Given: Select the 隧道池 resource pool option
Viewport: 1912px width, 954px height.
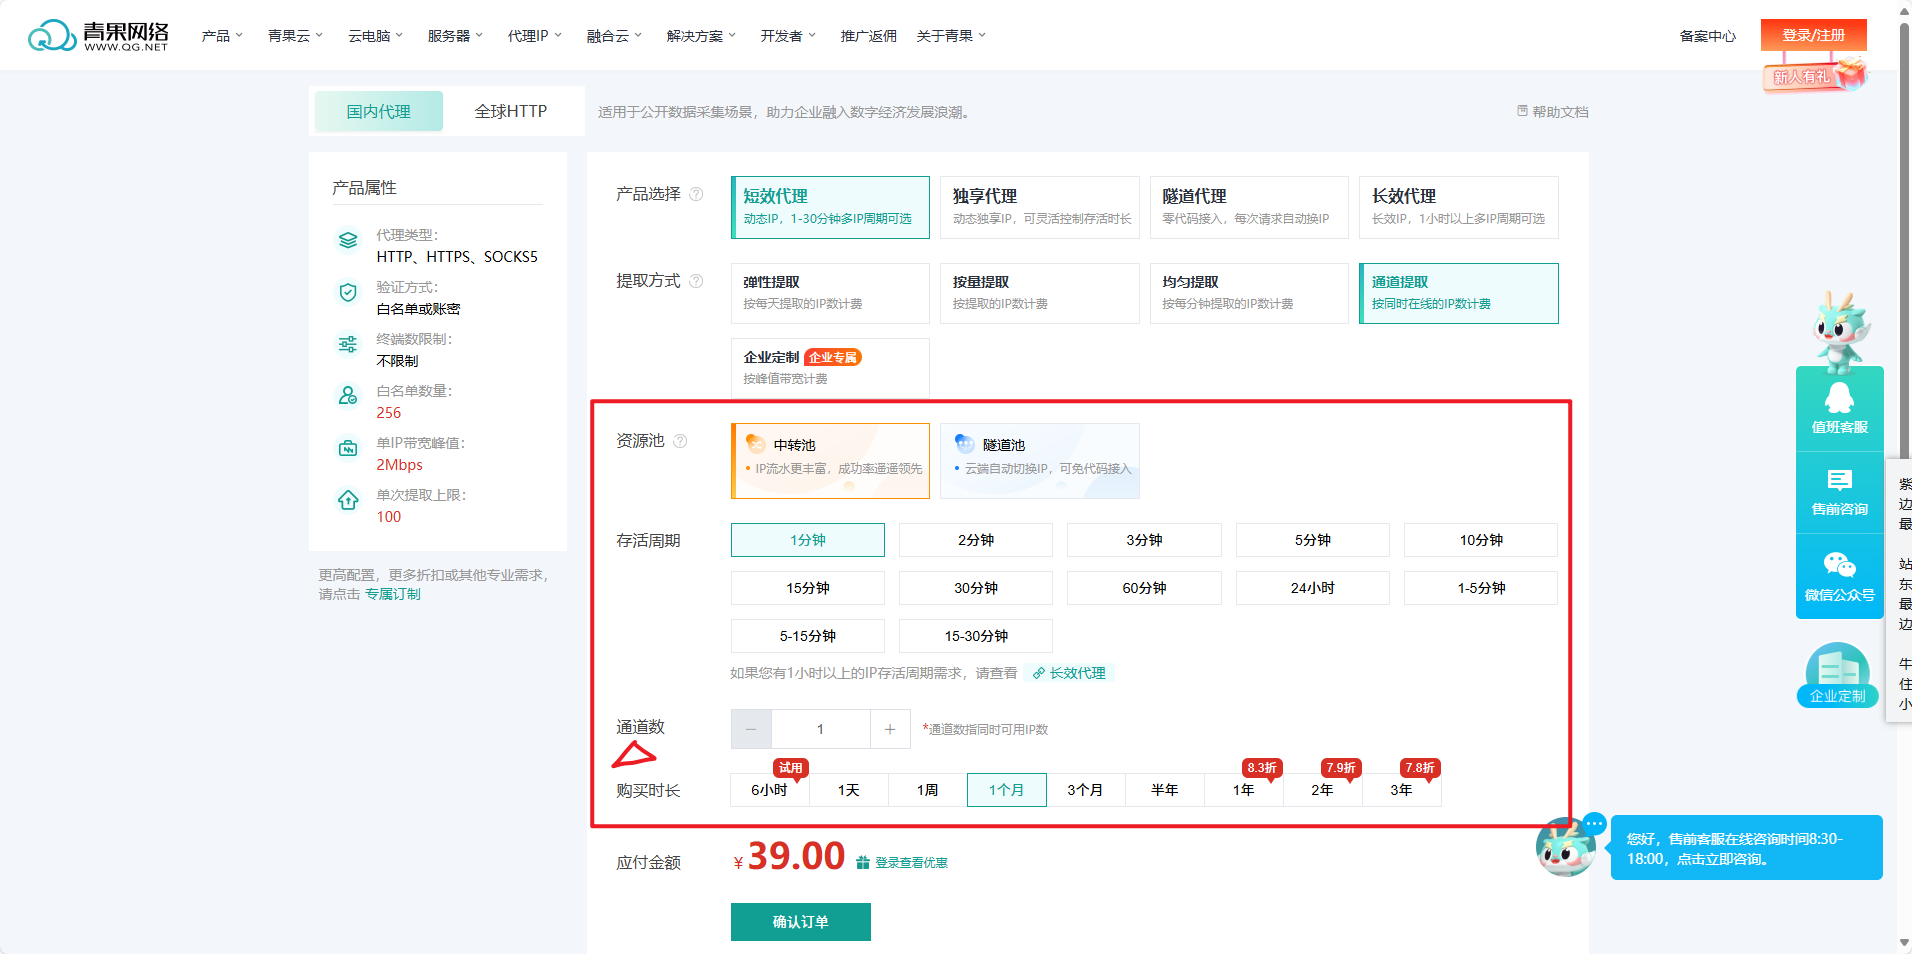Looking at the screenshot, I should point(1039,460).
